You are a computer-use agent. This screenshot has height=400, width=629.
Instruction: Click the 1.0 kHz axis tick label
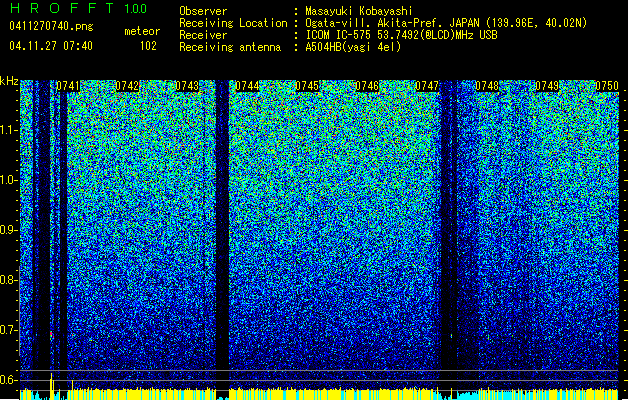pos(8,180)
